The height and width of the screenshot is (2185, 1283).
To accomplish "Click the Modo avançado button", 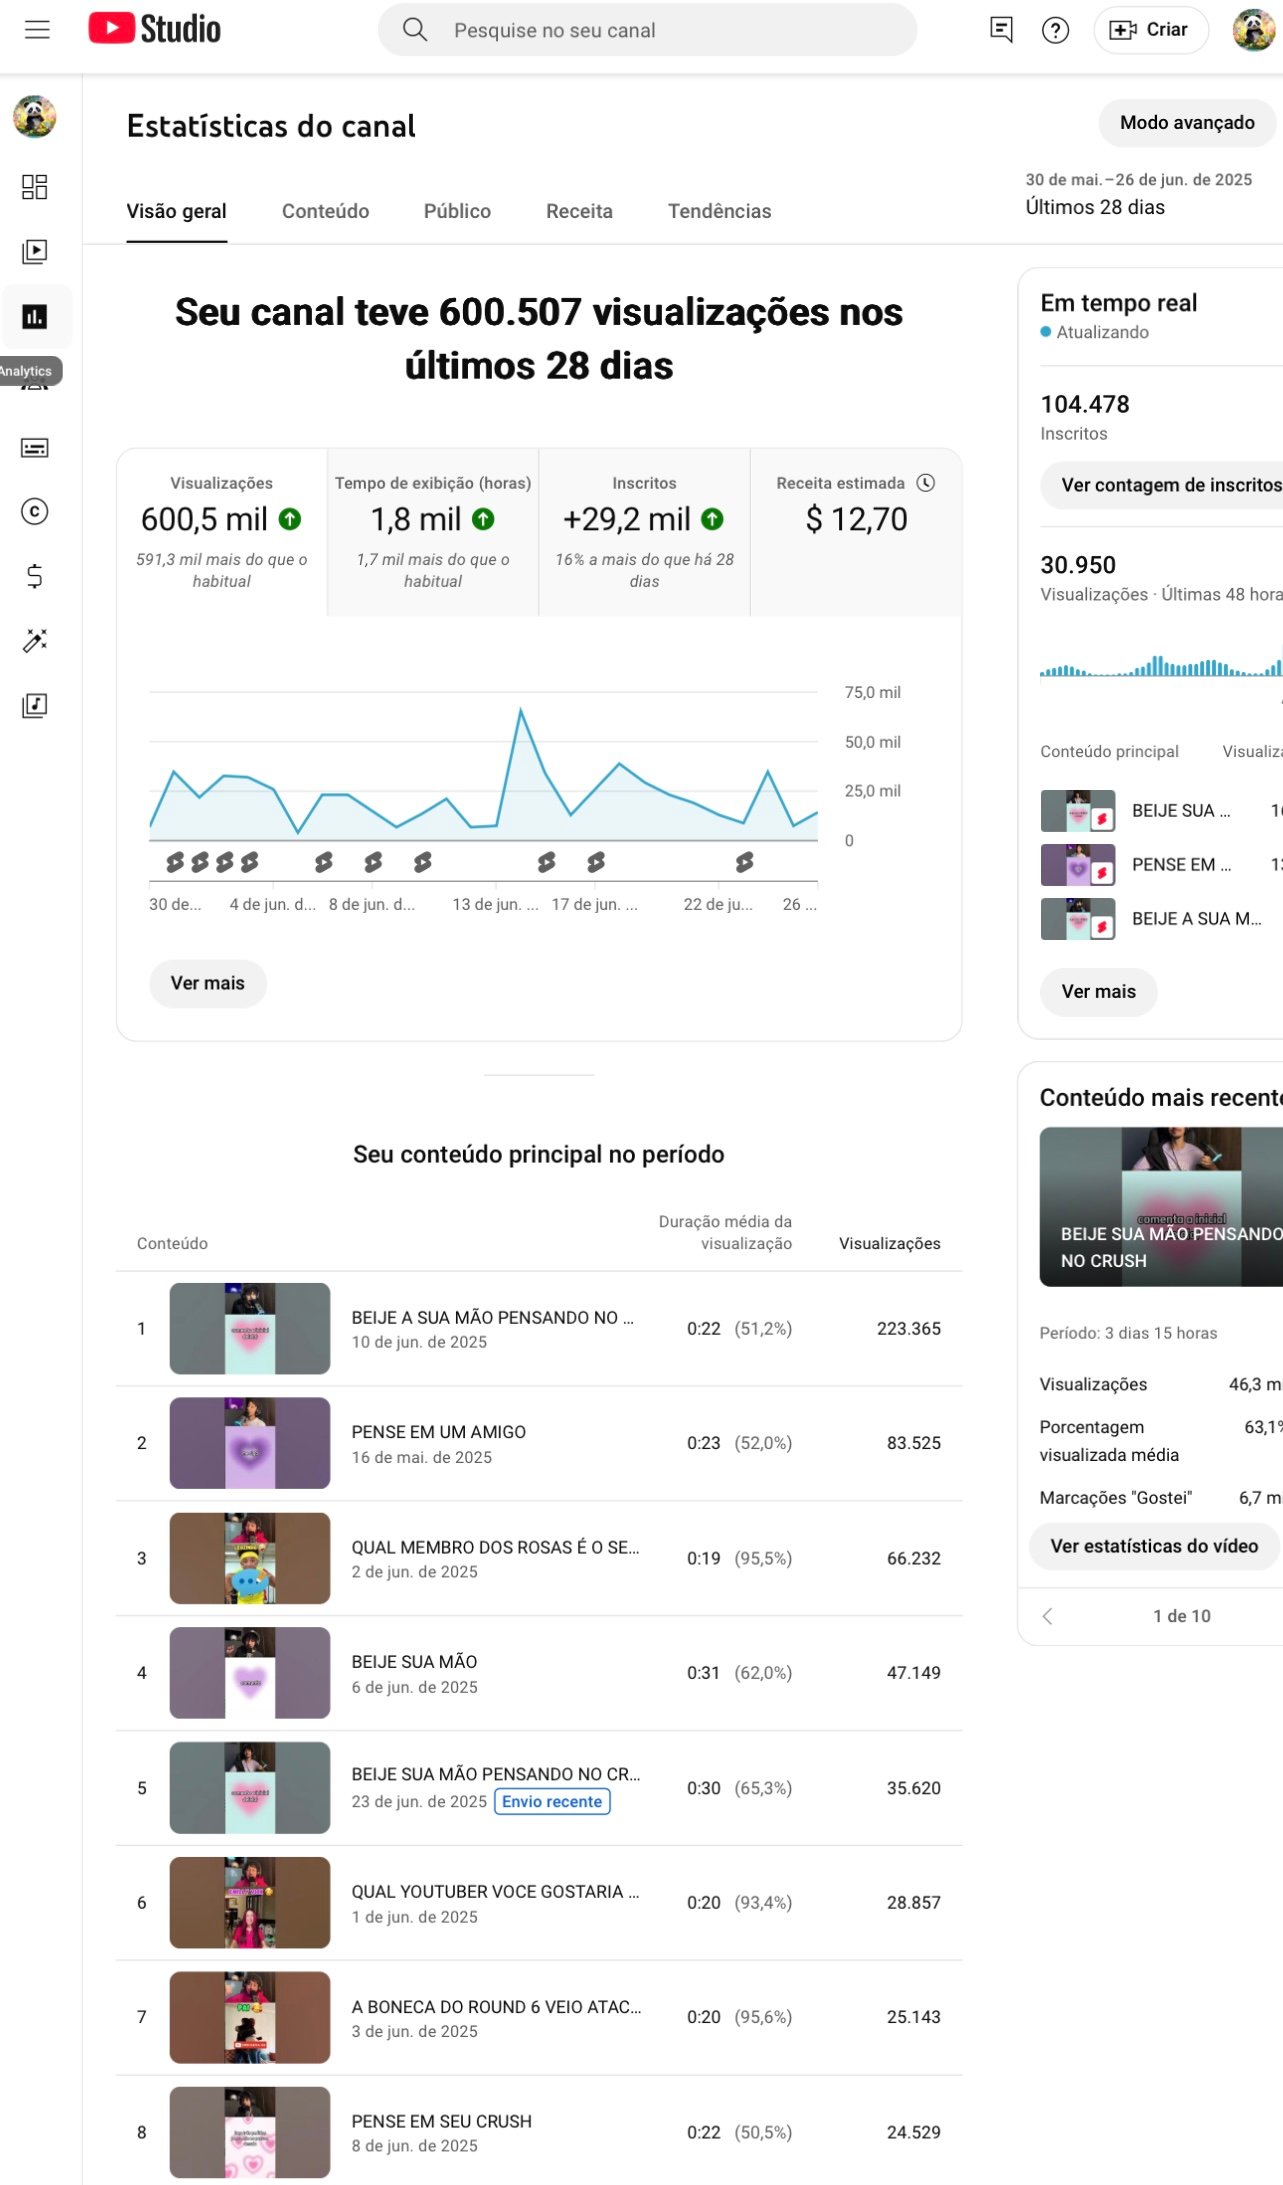I will click(1187, 123).
